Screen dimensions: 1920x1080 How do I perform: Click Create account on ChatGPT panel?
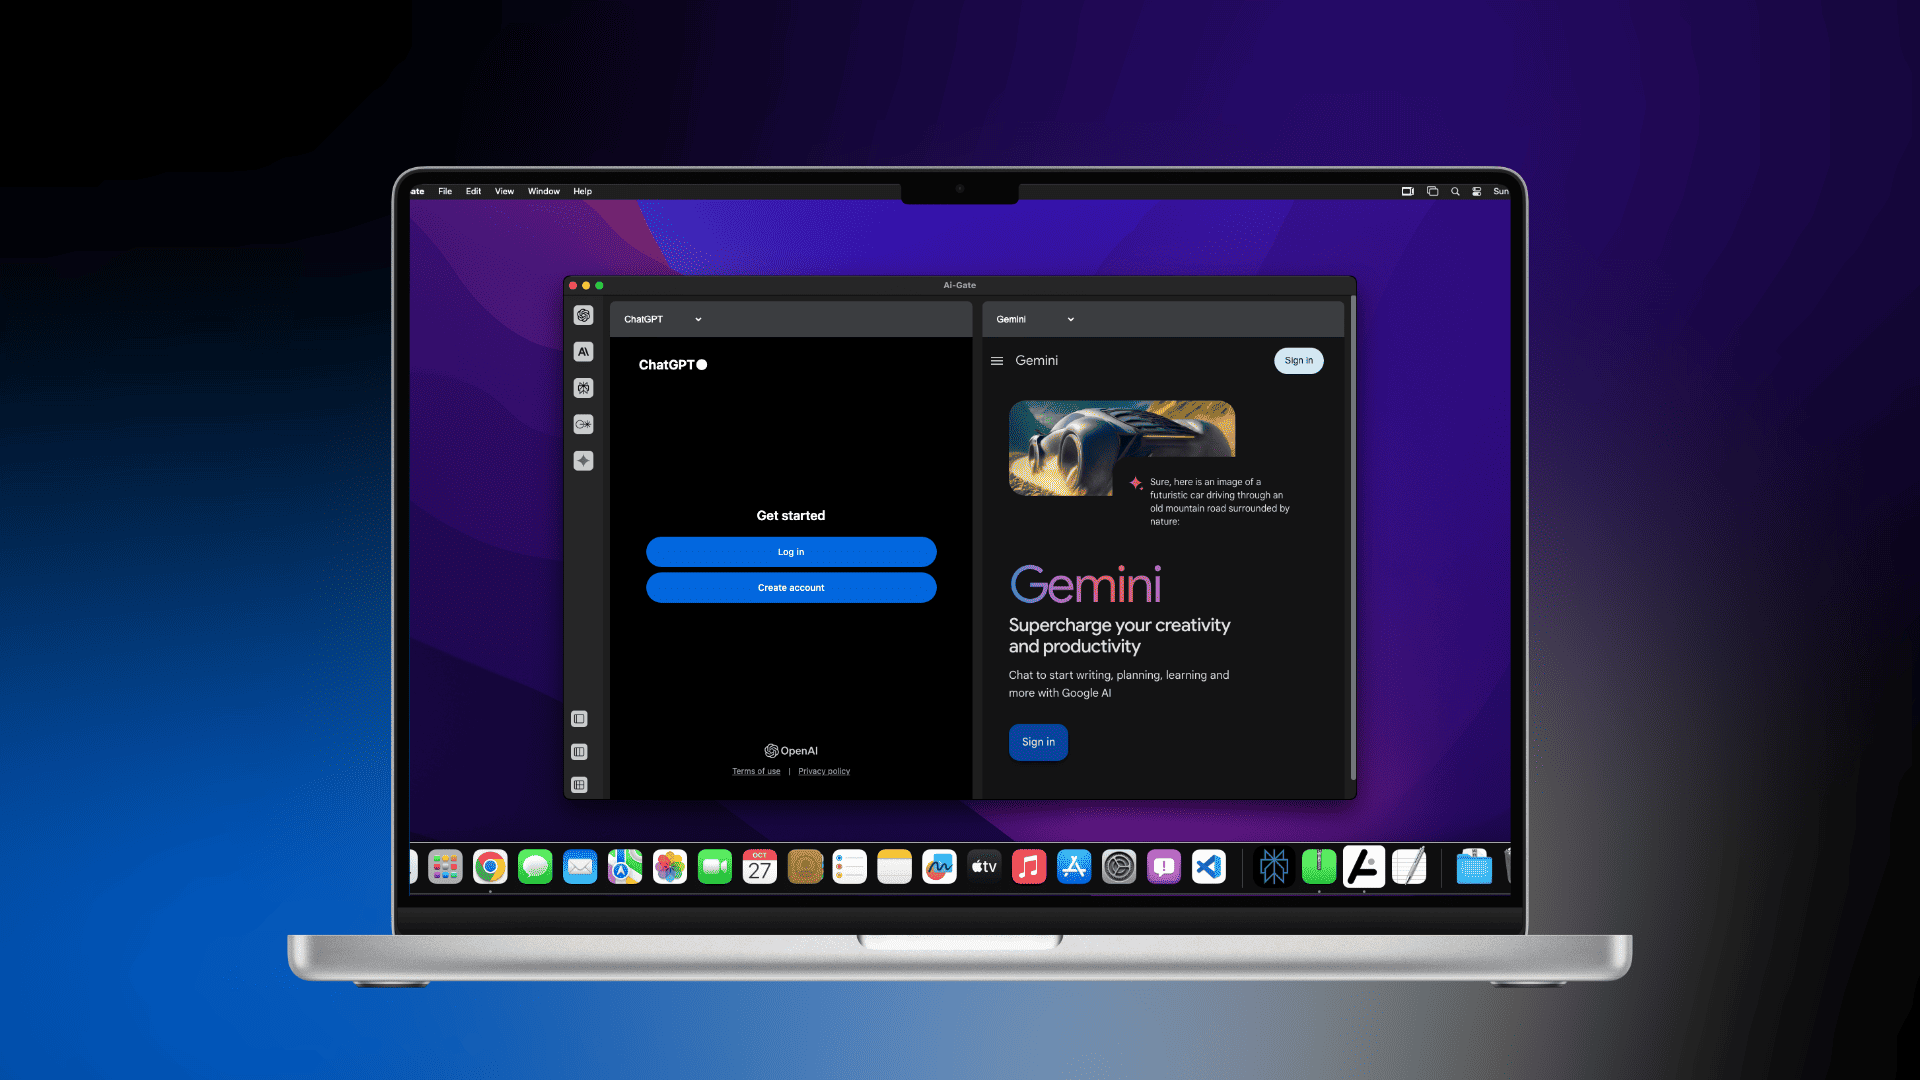790,587
